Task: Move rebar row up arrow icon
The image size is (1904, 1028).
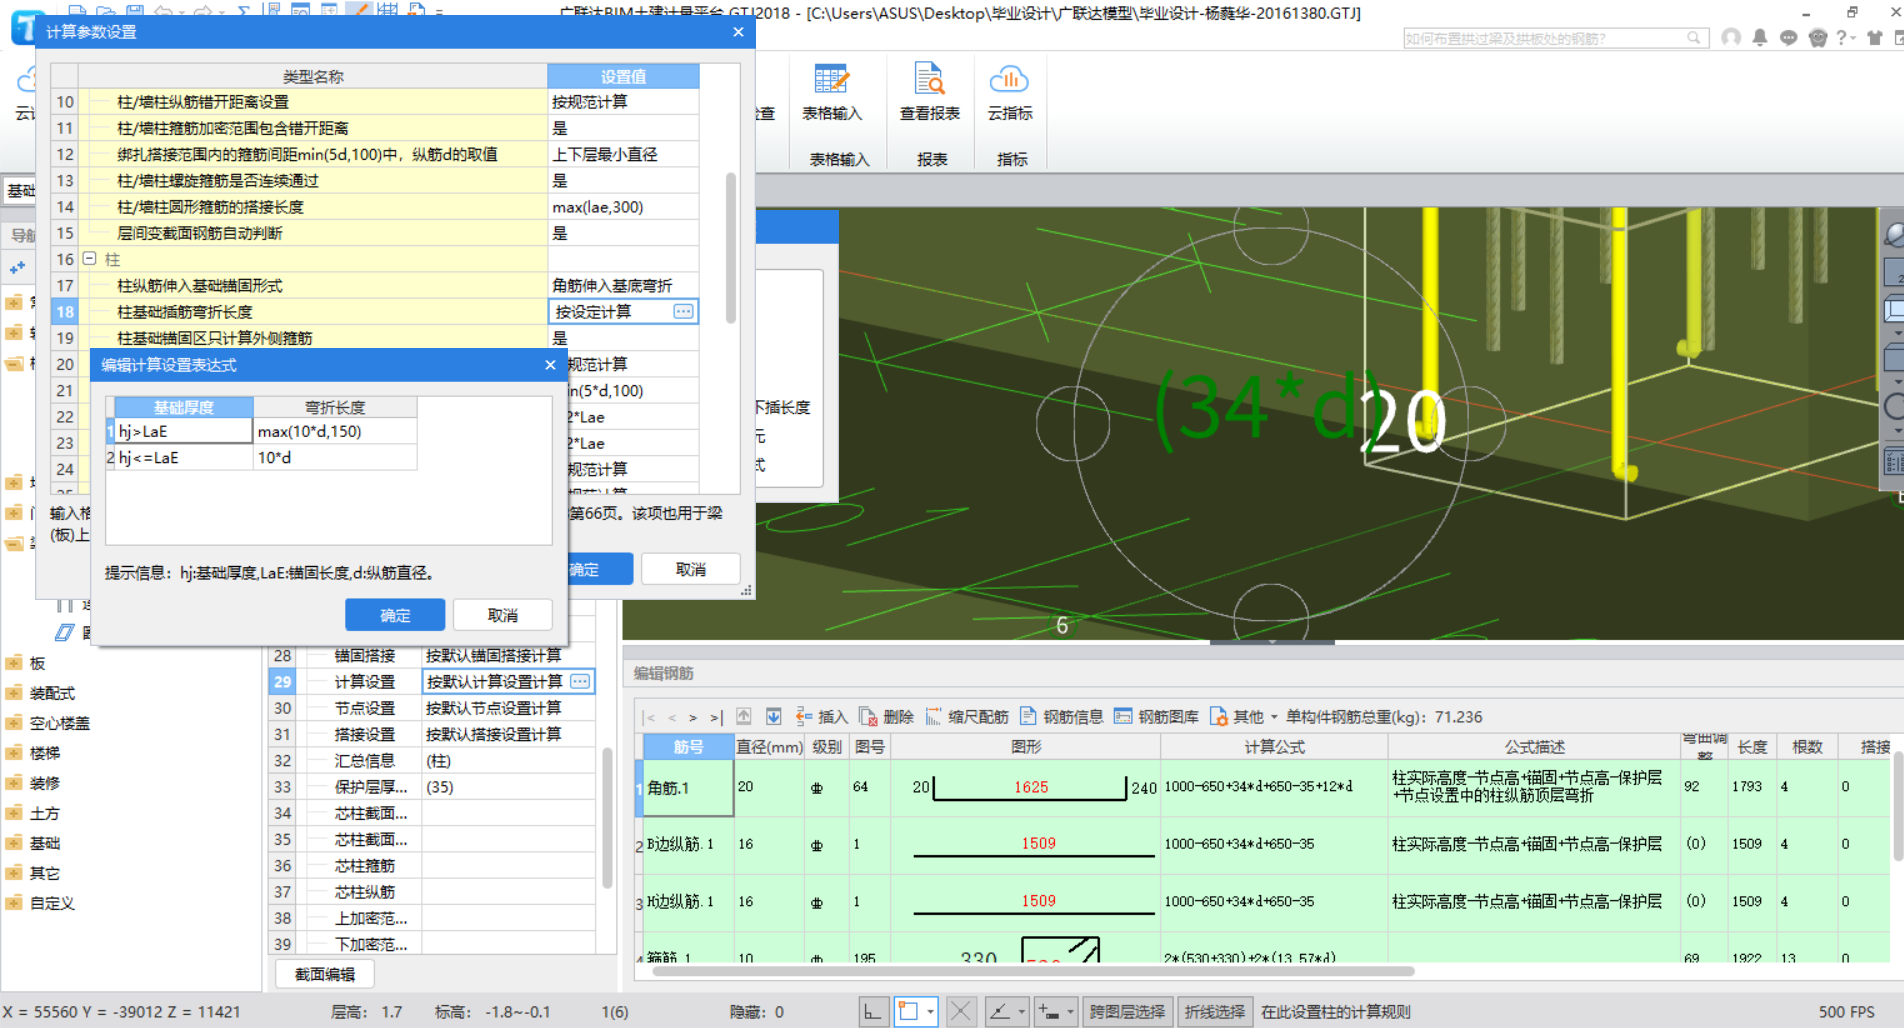Action: pos(744,716)
